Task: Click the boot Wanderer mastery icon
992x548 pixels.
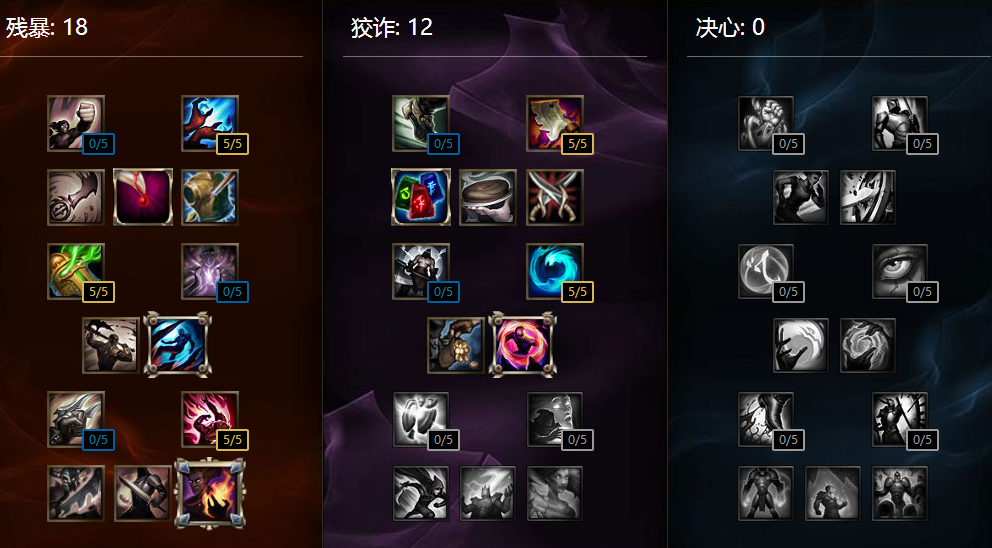Action: [421, 123]
